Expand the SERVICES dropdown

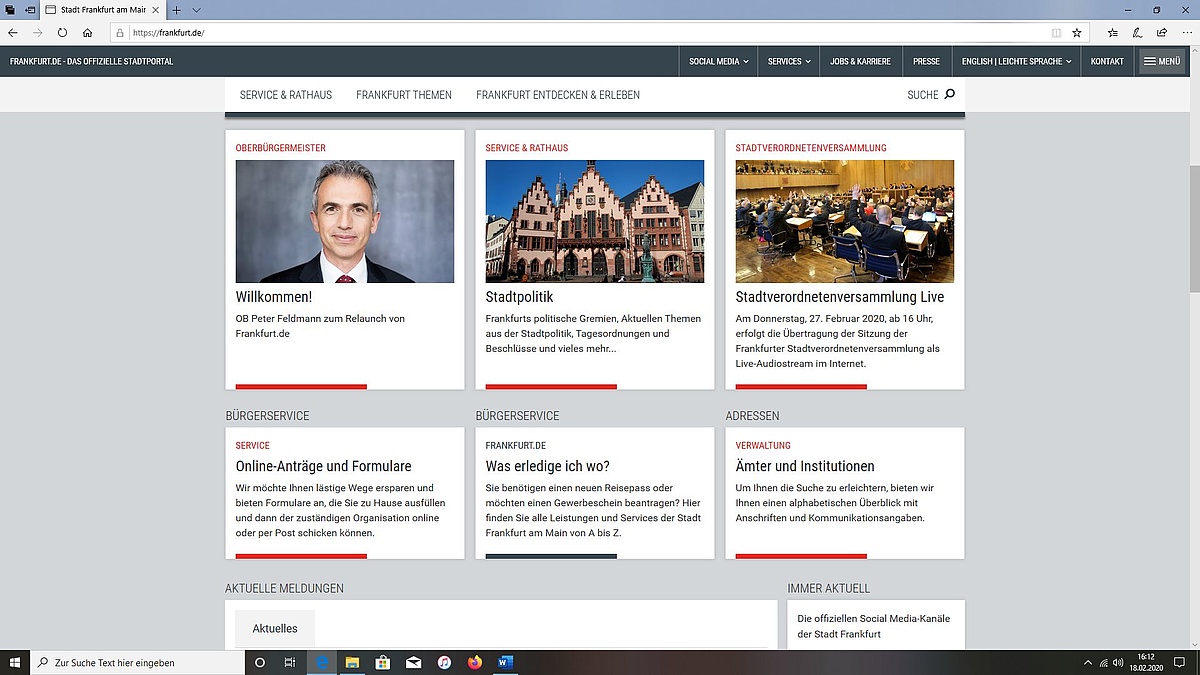(789, 61)
